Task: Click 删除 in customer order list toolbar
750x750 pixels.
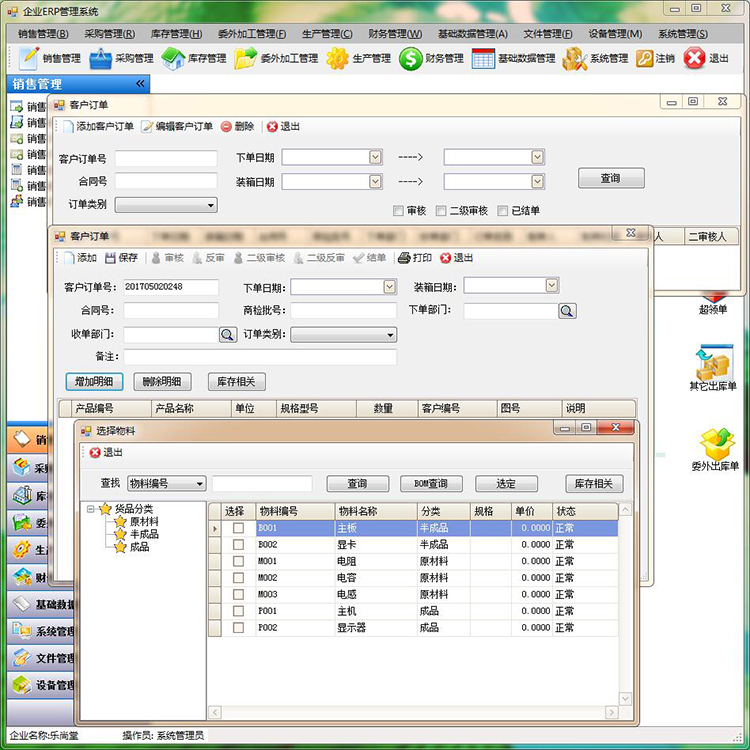Action: tap(237, 126)
